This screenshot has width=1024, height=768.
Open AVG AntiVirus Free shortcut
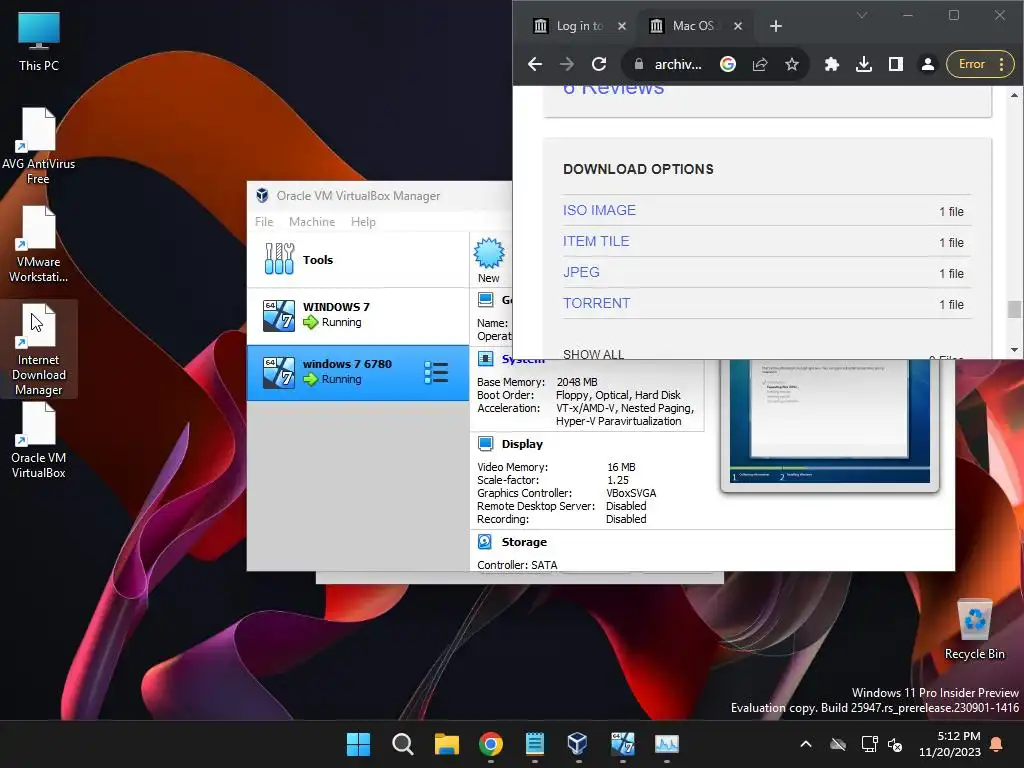click(39, 145)
